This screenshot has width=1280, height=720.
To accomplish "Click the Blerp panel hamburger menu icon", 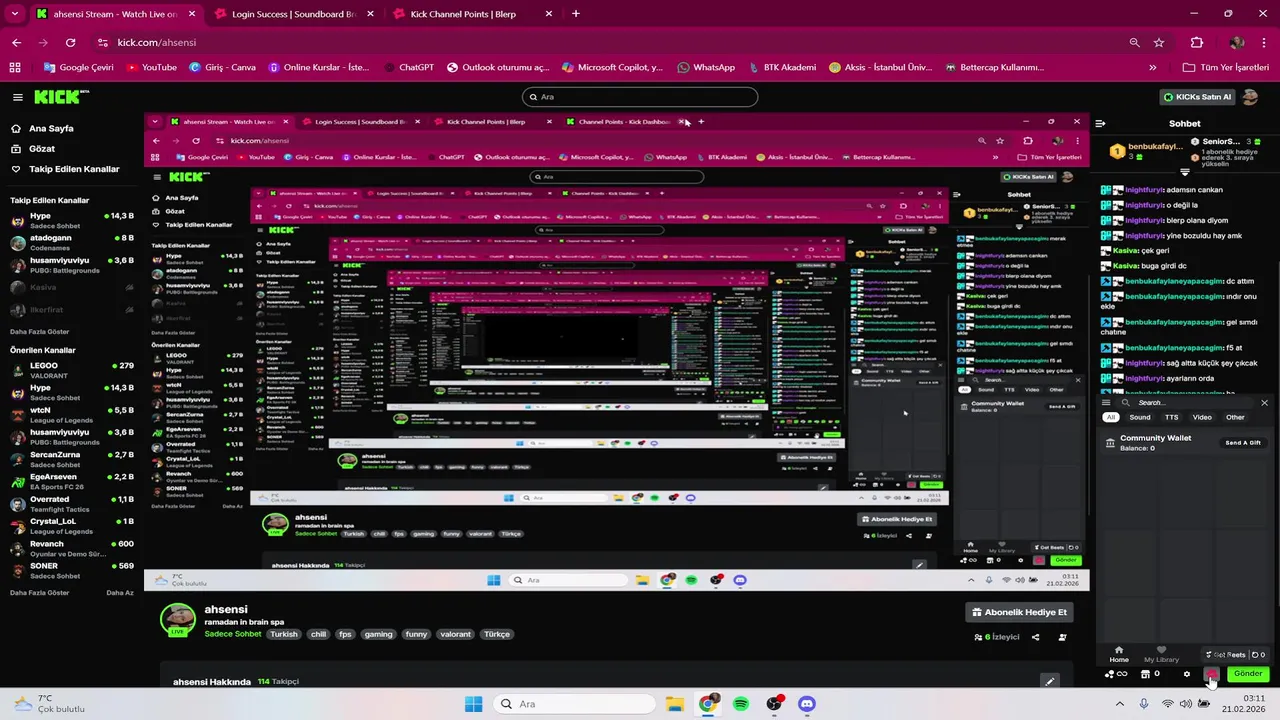I will 1106,403.
